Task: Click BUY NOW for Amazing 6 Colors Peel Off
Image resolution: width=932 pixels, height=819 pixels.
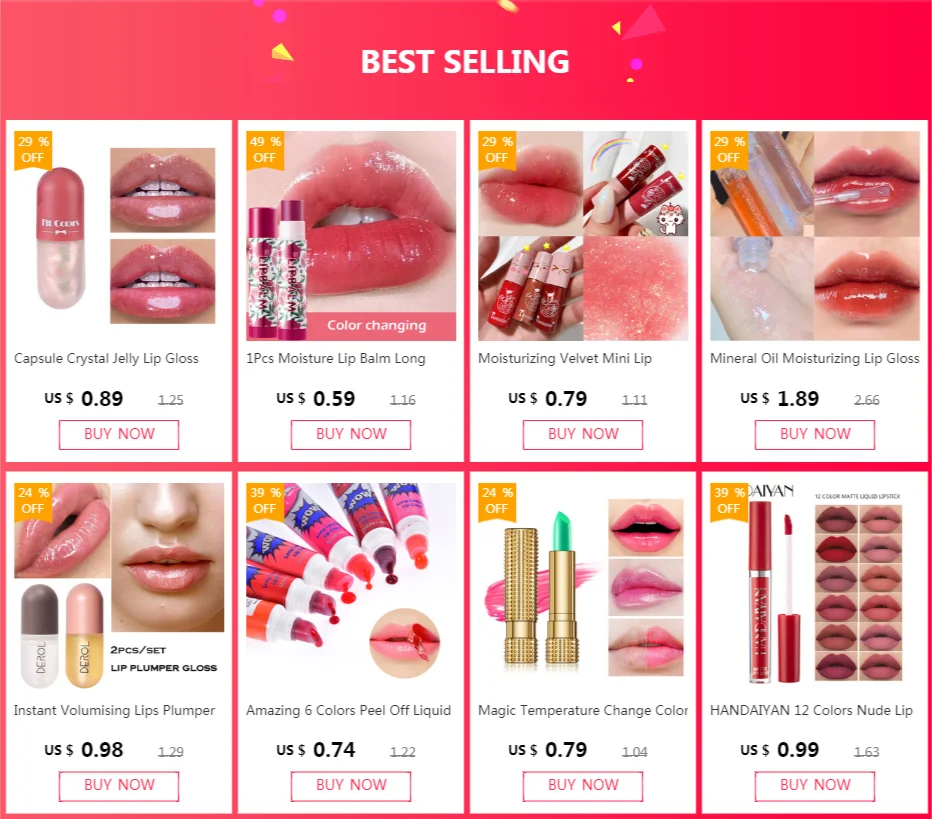Action: [351, 786]
